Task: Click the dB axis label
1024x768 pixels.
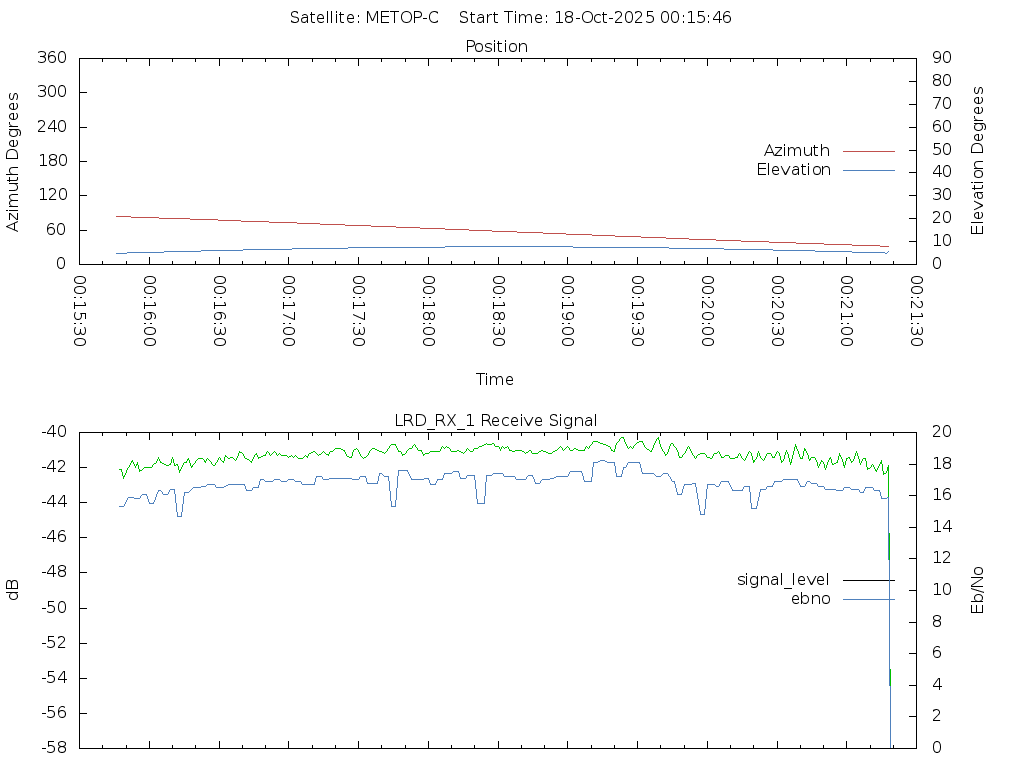Action: click(x=13, y=590)
